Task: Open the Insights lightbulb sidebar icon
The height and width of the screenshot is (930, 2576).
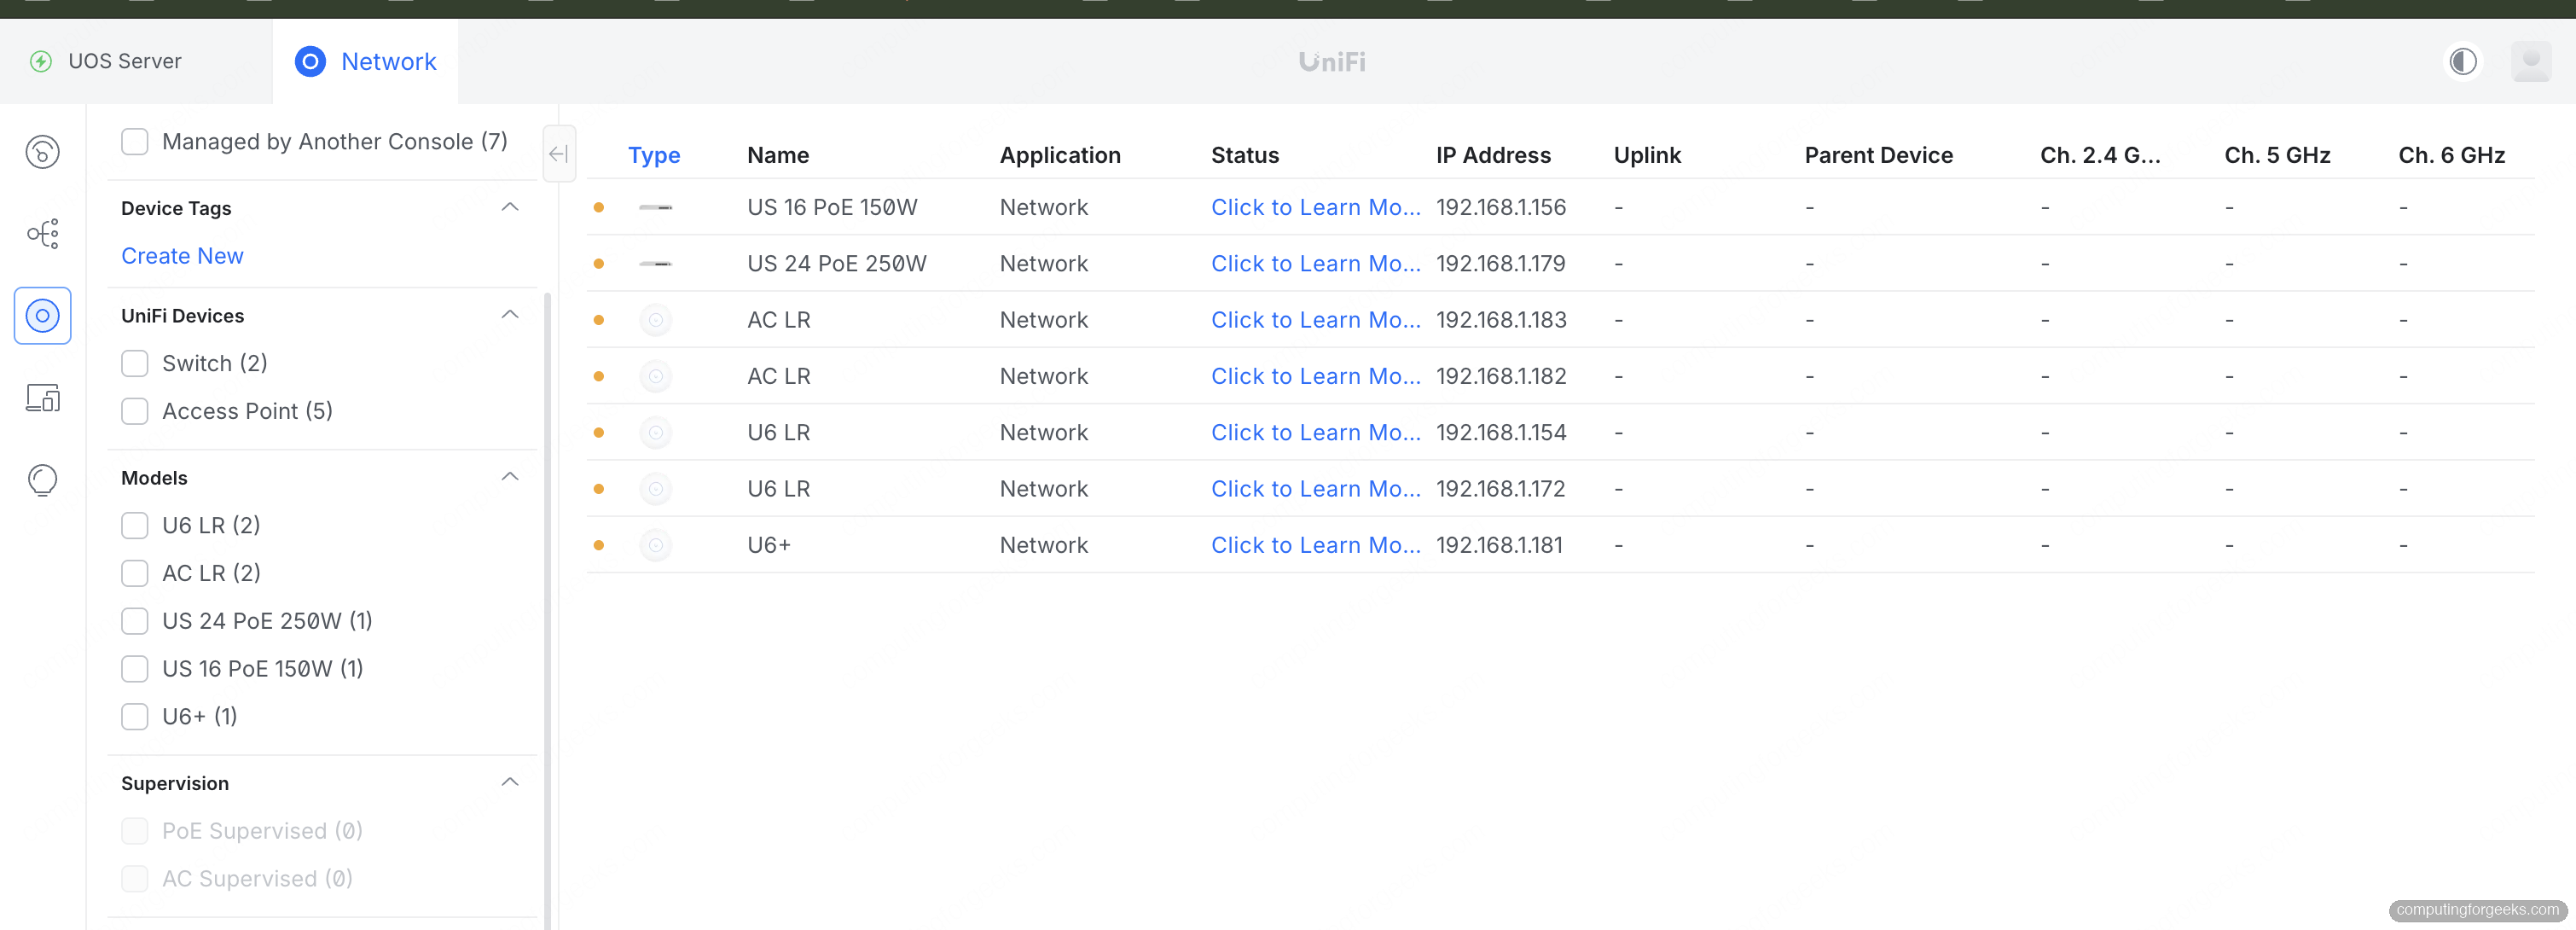Action: 42,480
